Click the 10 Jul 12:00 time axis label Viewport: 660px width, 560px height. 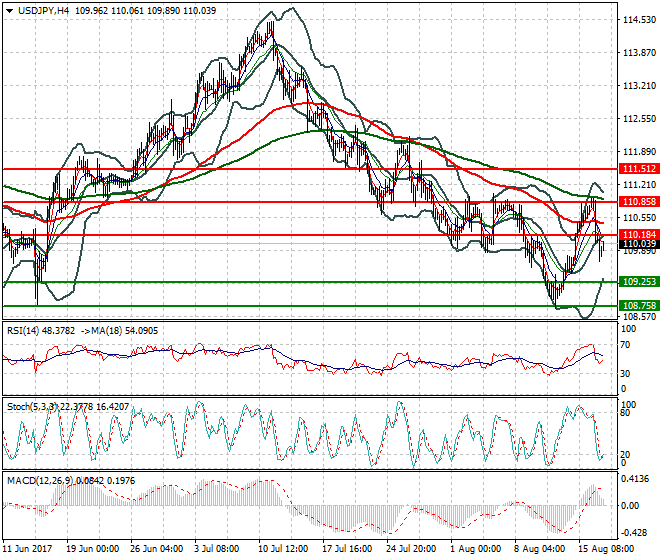point(283,549)
